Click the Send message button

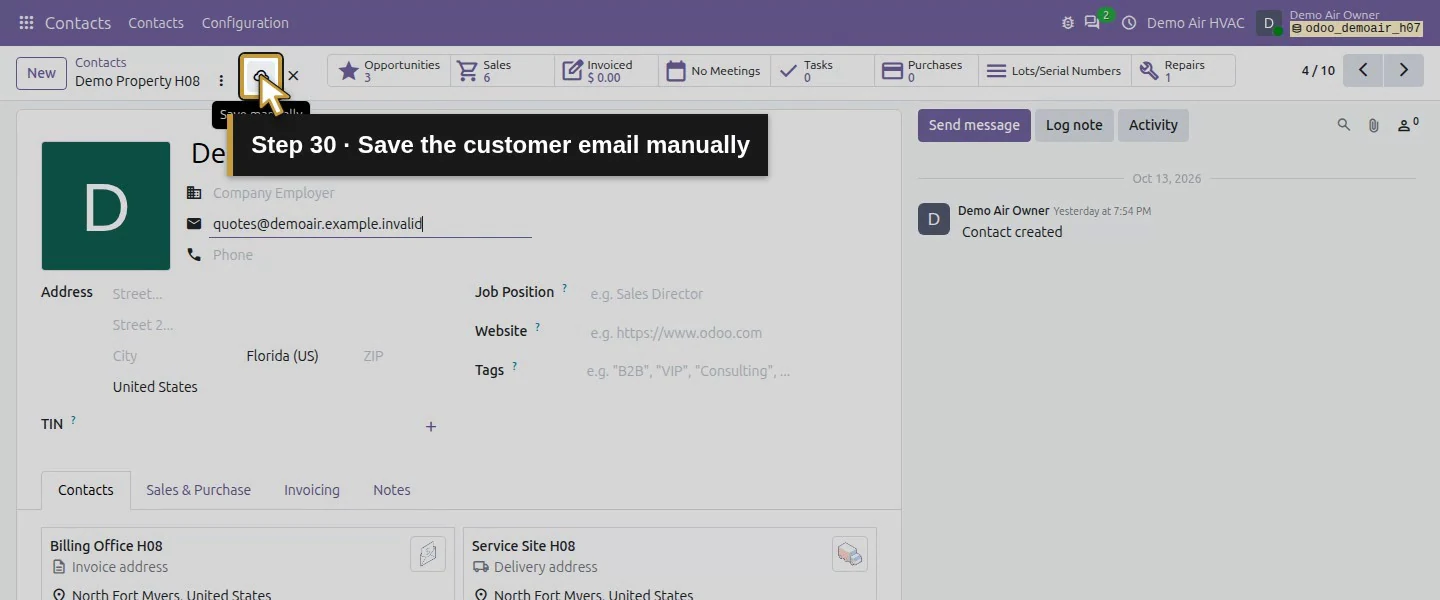click(974, 125)
